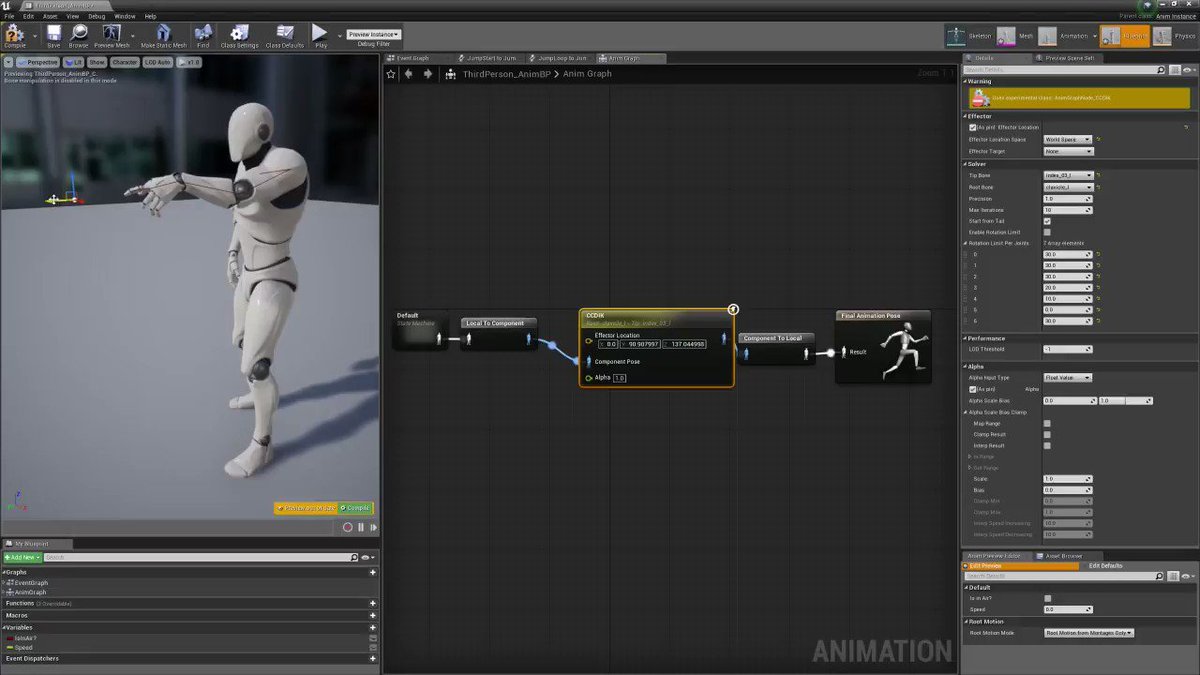Click Add New button in My Blueprint
1200x675 pixels.
tap(21, 557)
